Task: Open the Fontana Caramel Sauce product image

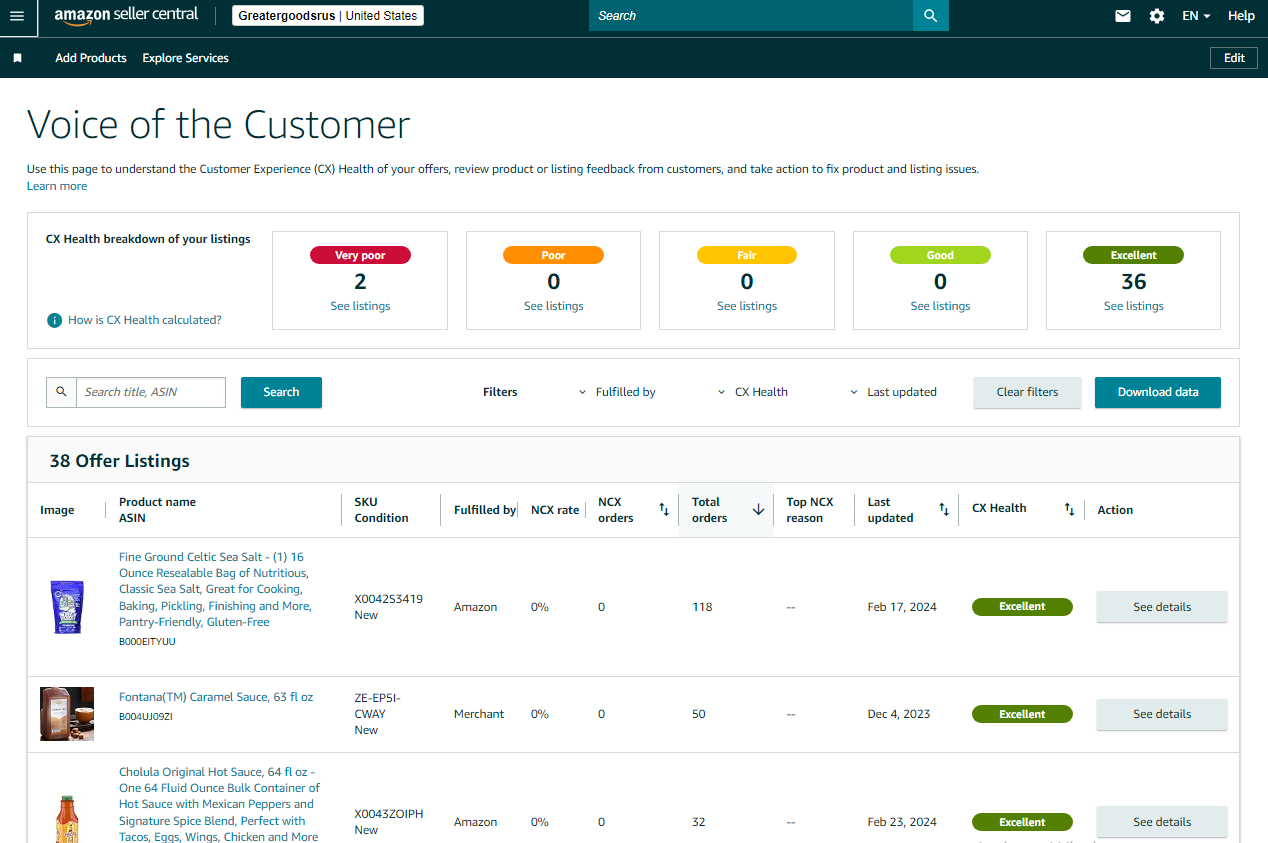Action: point(67,714)
